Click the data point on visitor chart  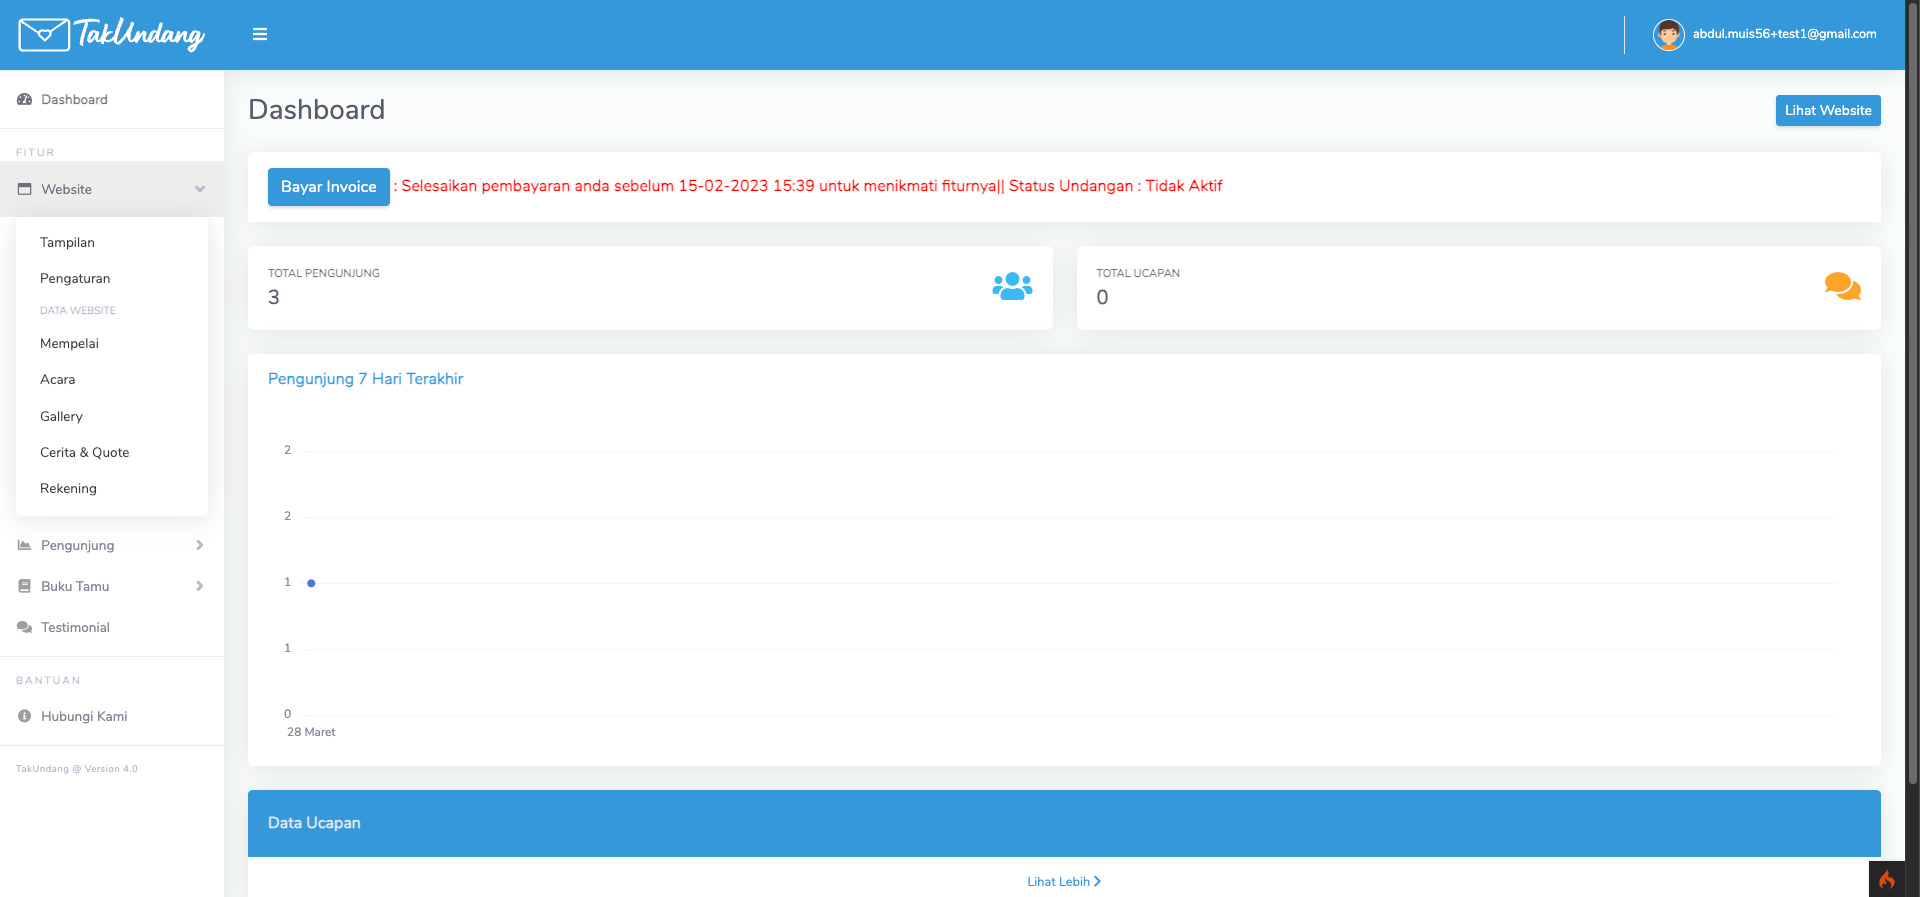pyautogui.click(x=311, y=583)
